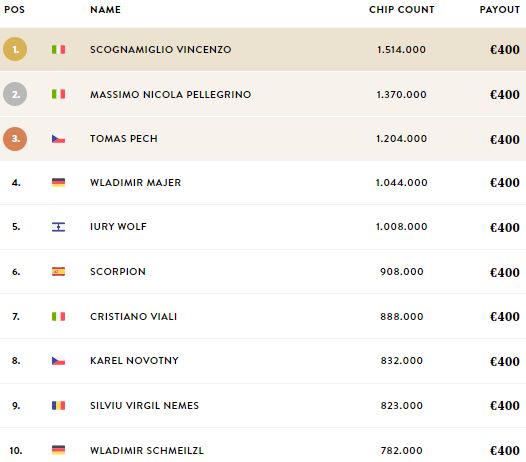Open player Karel Novotny
526x462 pixels.
134,361
